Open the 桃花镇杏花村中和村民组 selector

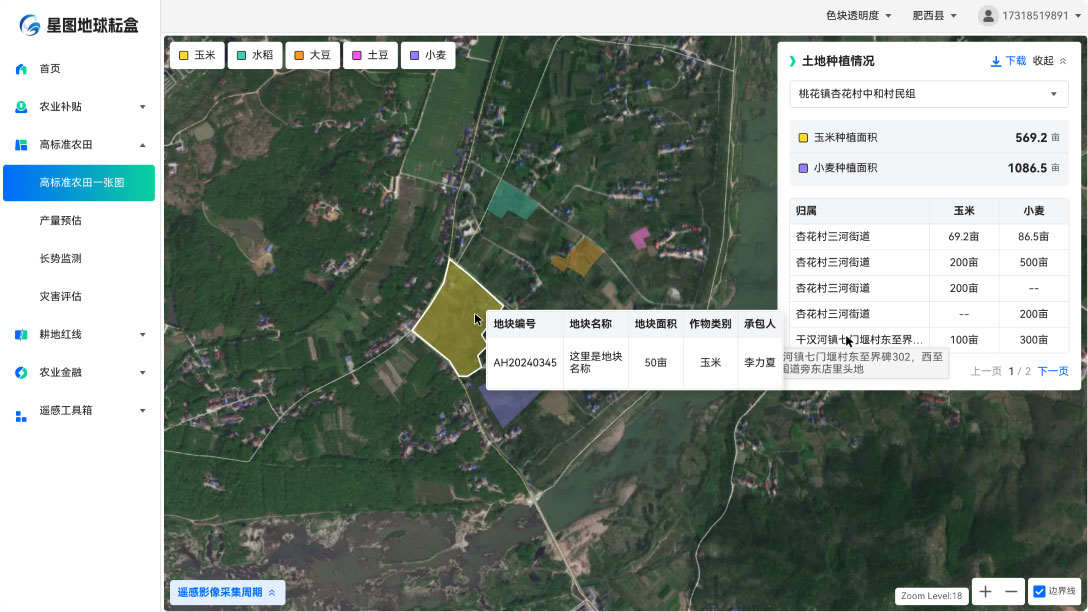[928, 94]
